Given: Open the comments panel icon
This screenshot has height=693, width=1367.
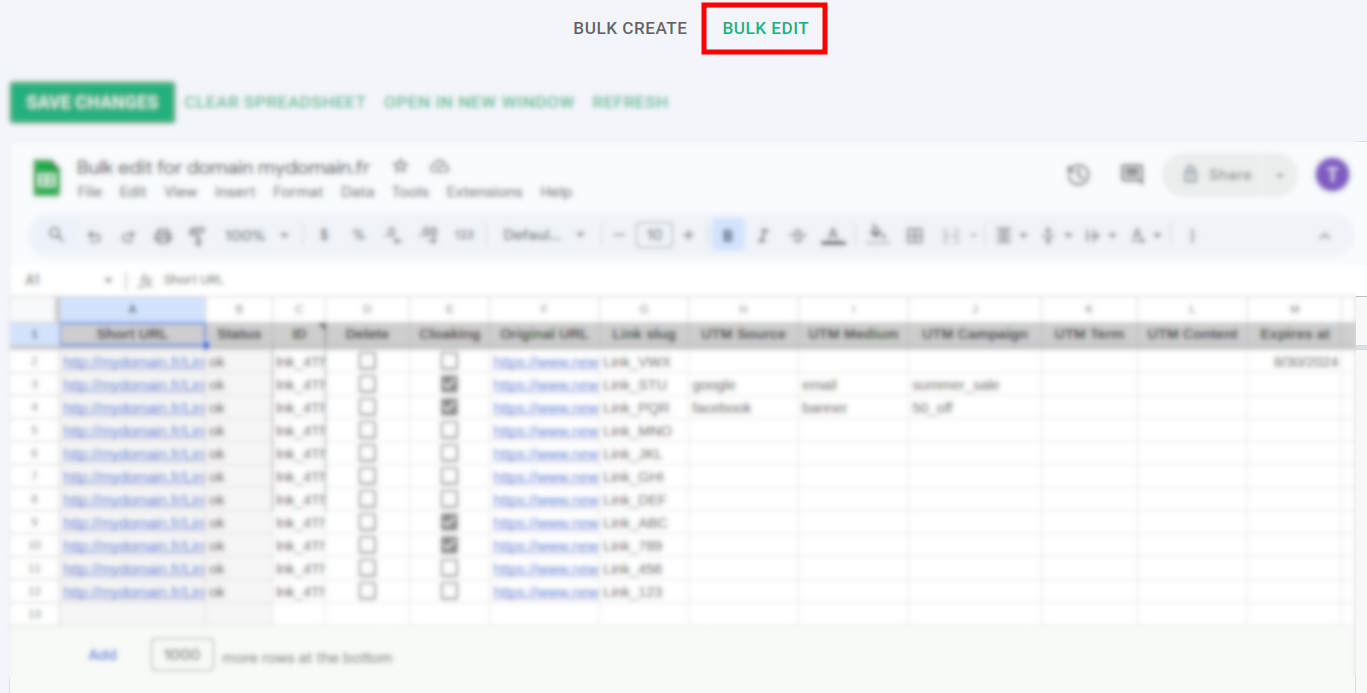Looking at the screenshot, I should (1132, 175).
